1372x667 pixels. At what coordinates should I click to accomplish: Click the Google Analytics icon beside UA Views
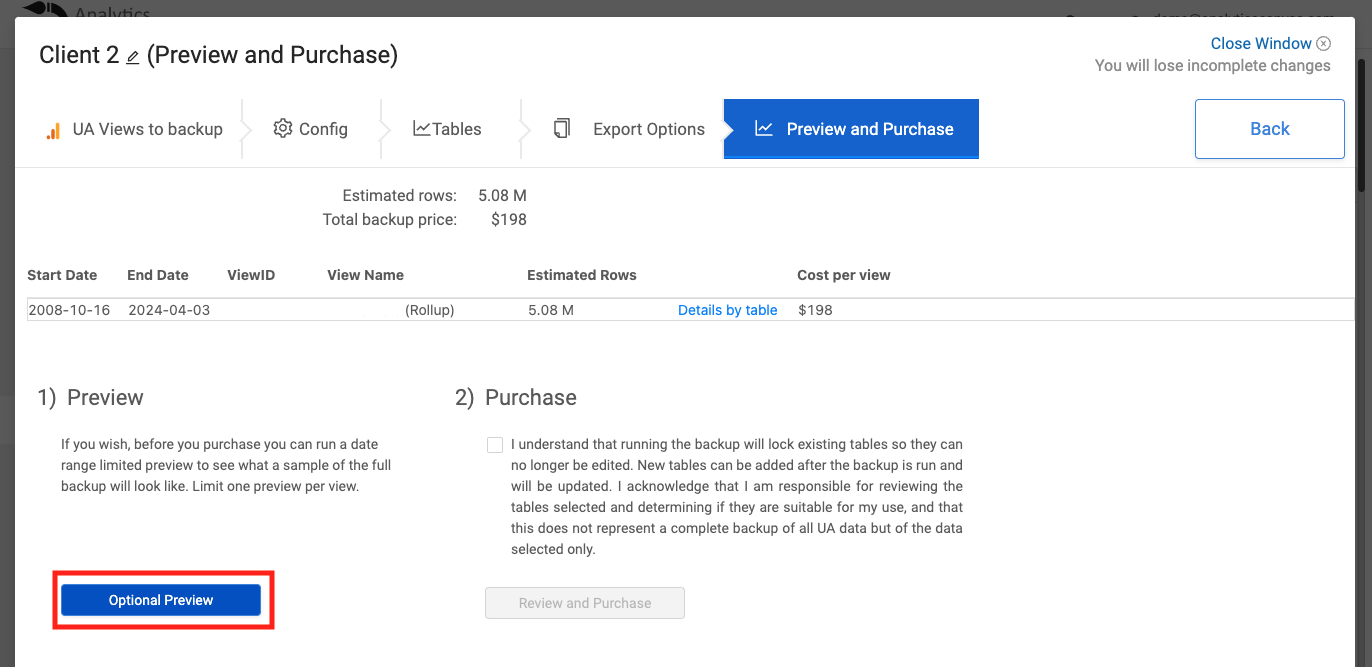click(53, 131)
